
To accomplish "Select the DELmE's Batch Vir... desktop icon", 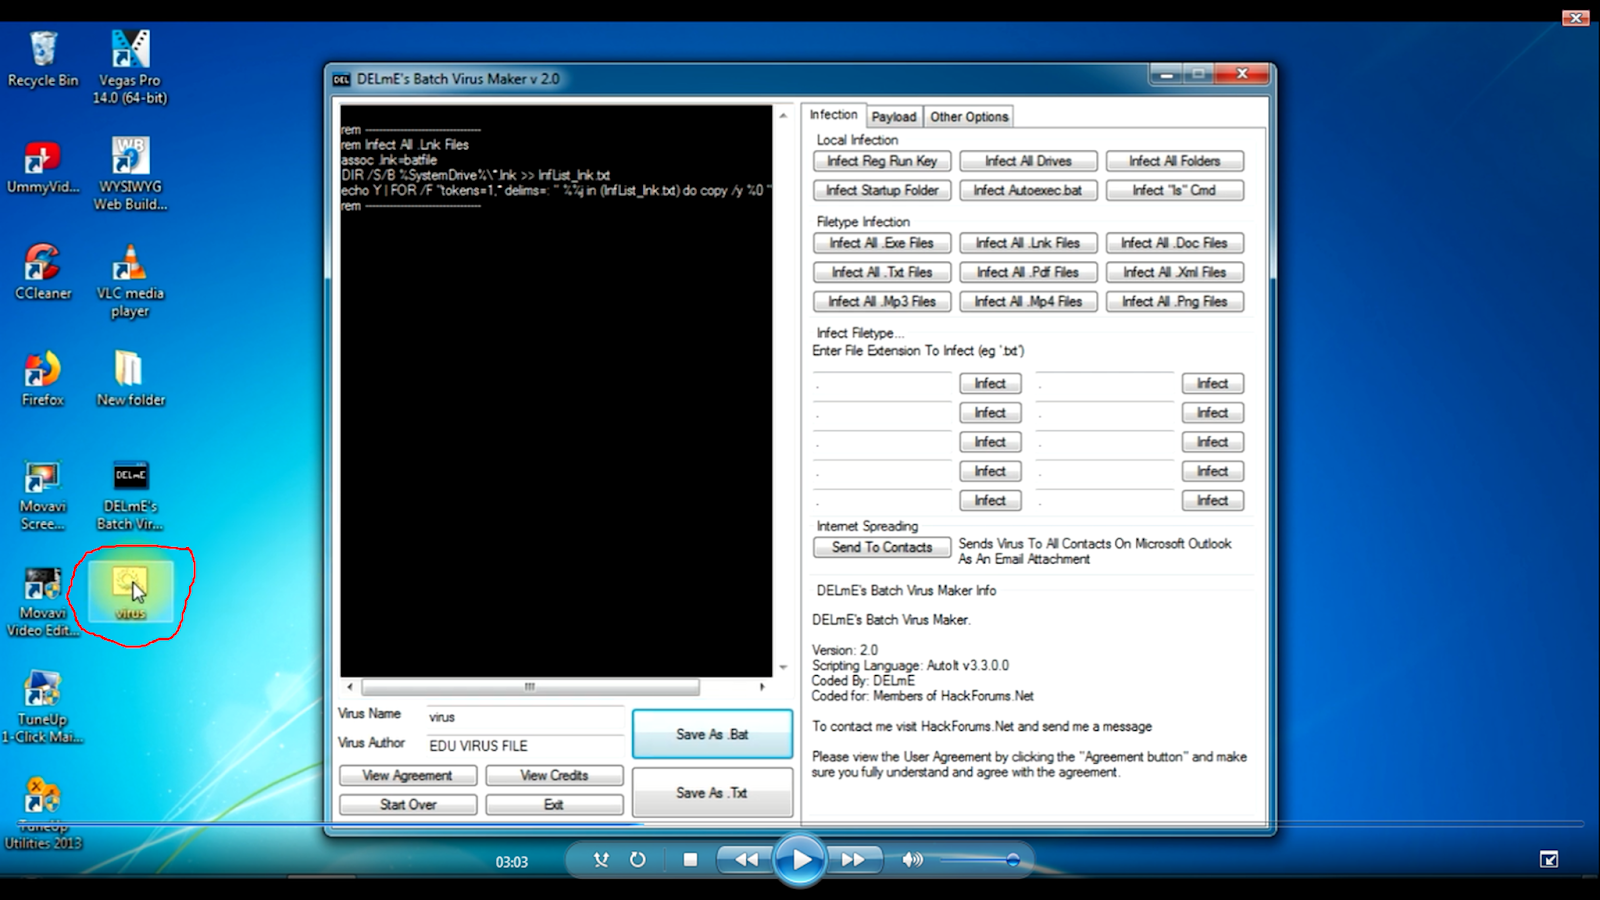I will [x=130, y=495].
